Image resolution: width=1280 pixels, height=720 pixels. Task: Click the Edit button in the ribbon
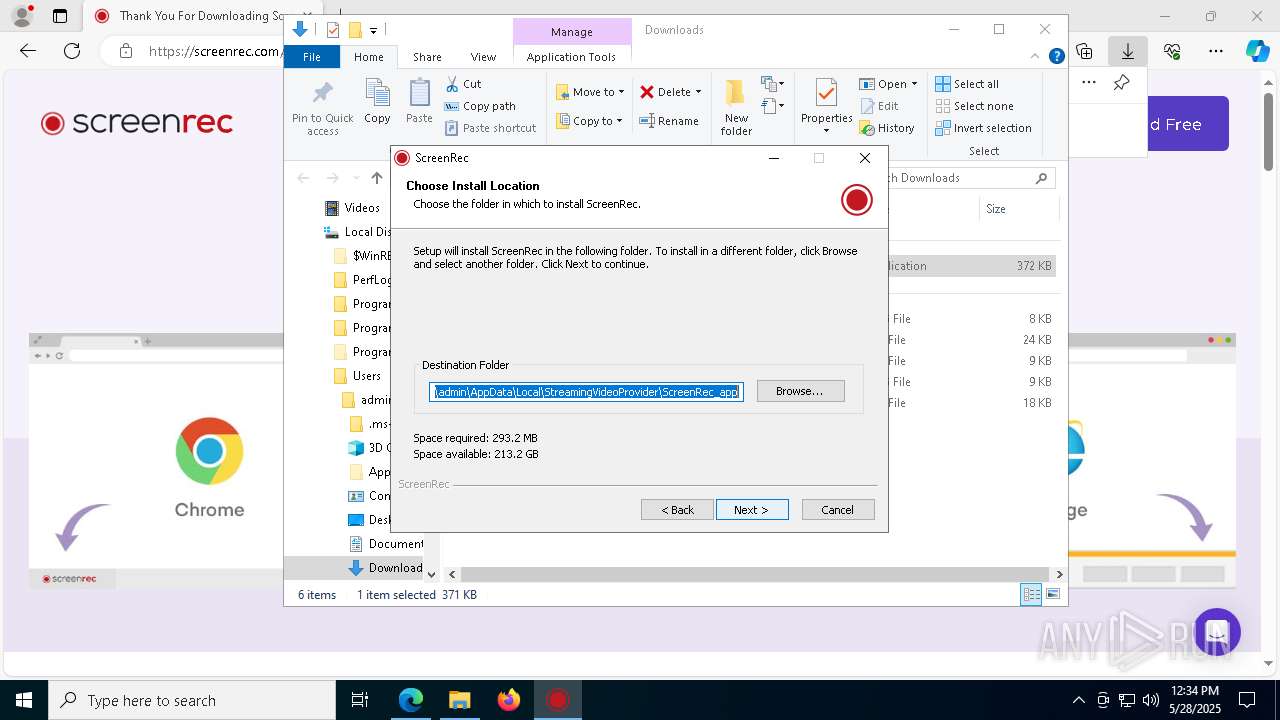coord(878,106)
